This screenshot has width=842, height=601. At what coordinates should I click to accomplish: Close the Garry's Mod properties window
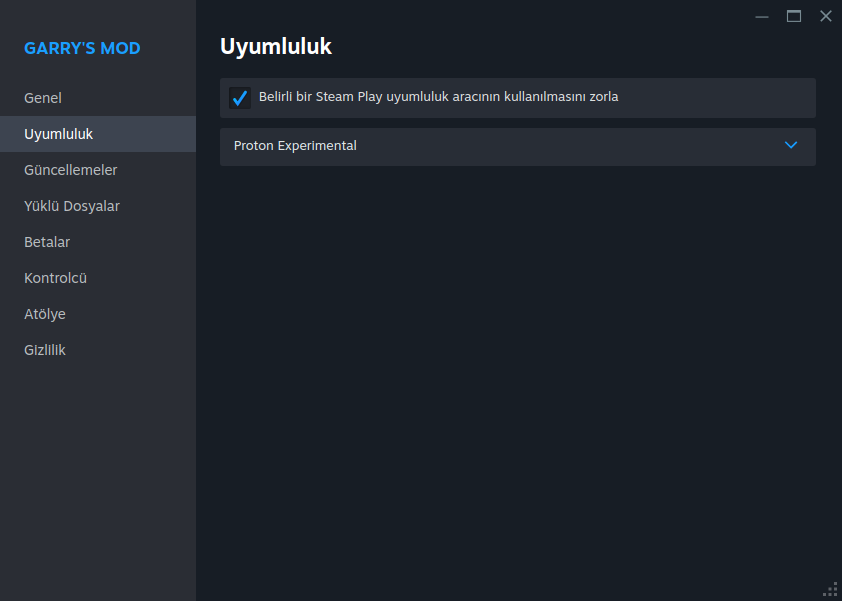(826, 16)
